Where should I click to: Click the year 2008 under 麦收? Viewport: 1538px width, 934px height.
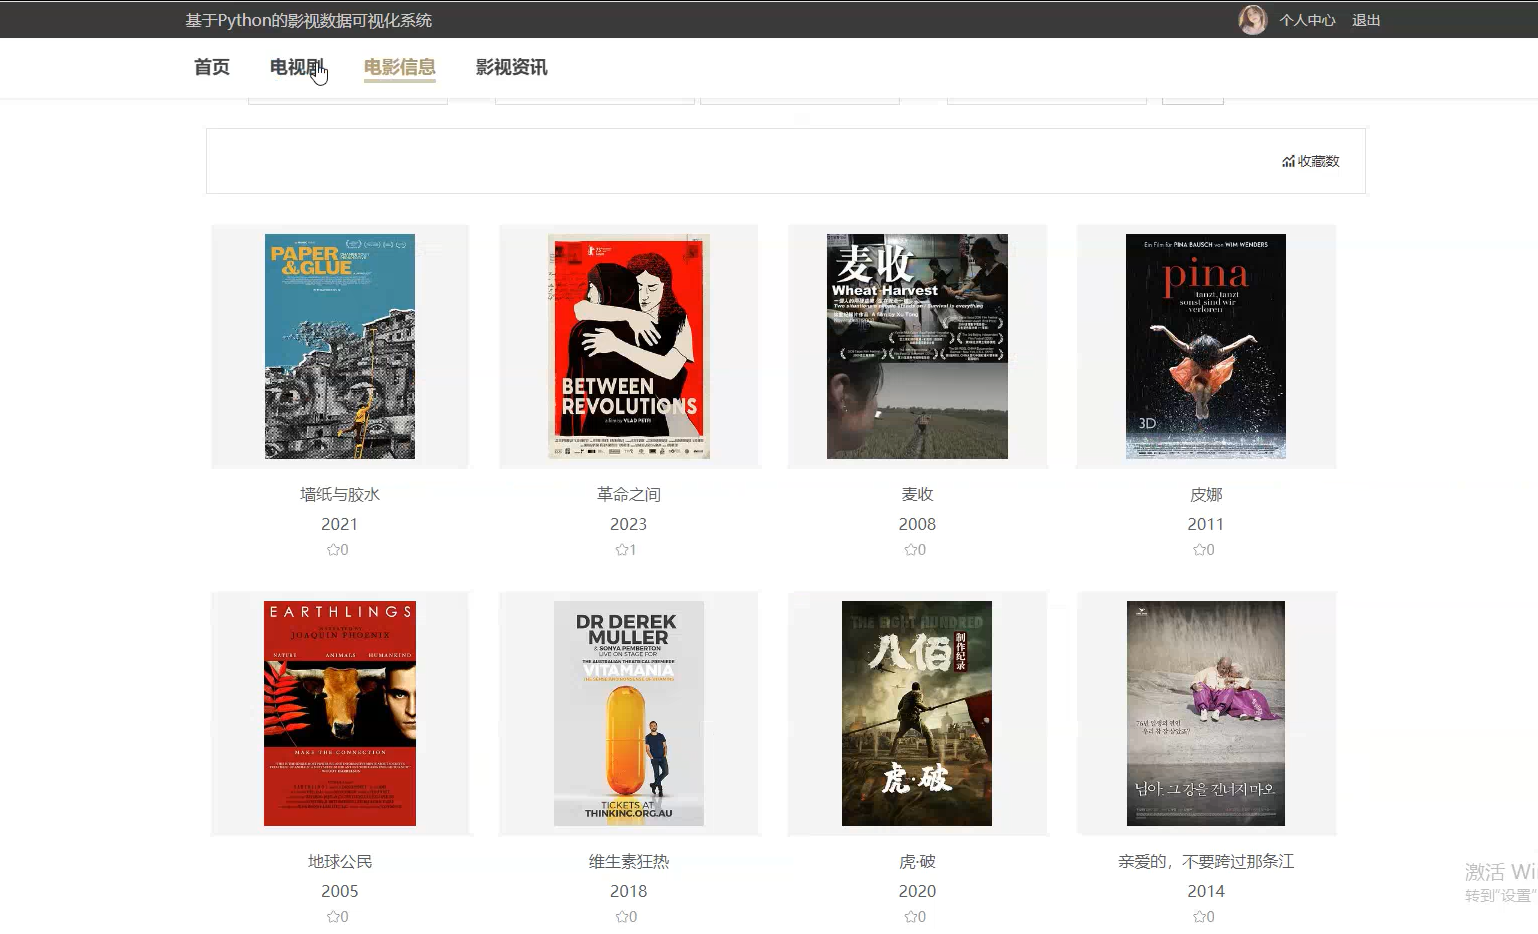coord(917,524)
